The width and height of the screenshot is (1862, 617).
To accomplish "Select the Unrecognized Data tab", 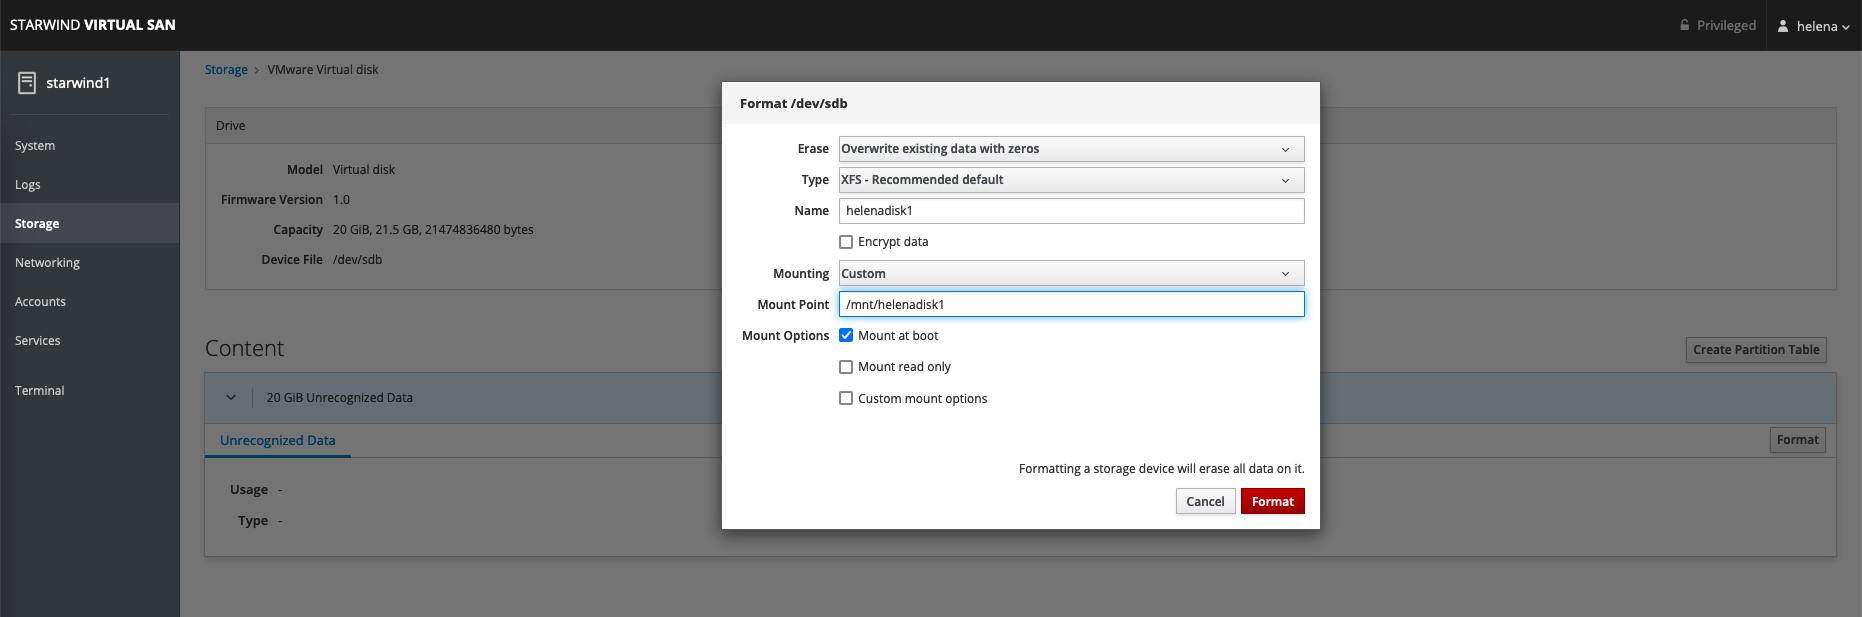I will click(278, 441).
